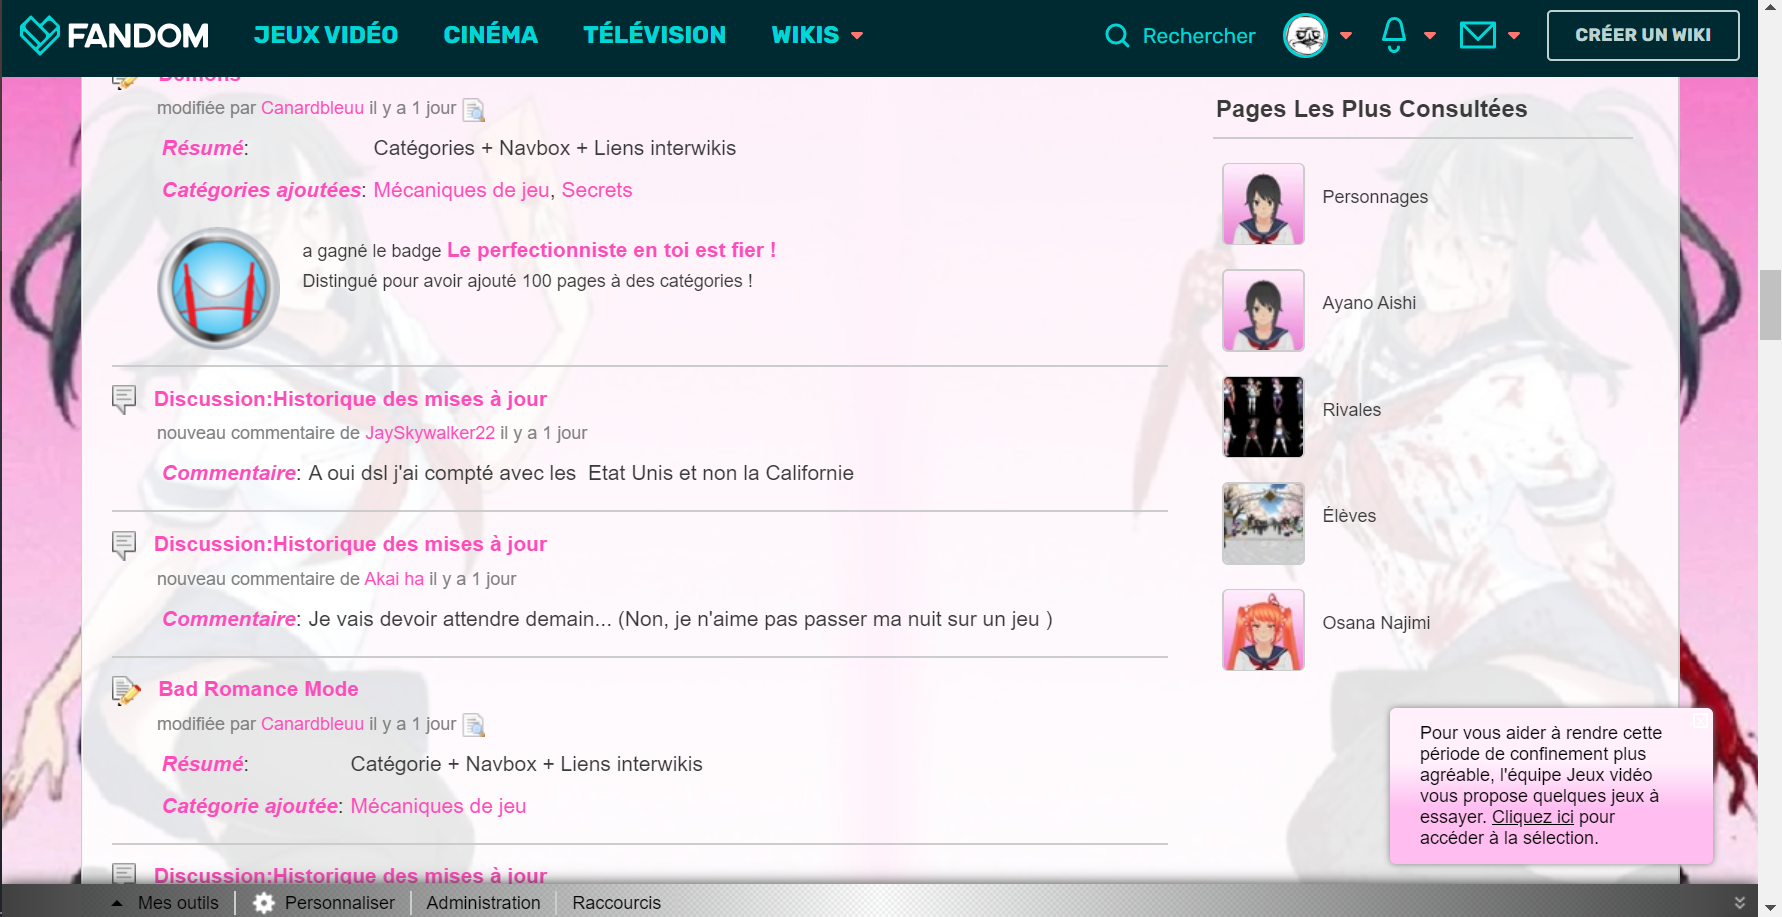Click the vertical scrollbar thumb

click(1770, 305)
